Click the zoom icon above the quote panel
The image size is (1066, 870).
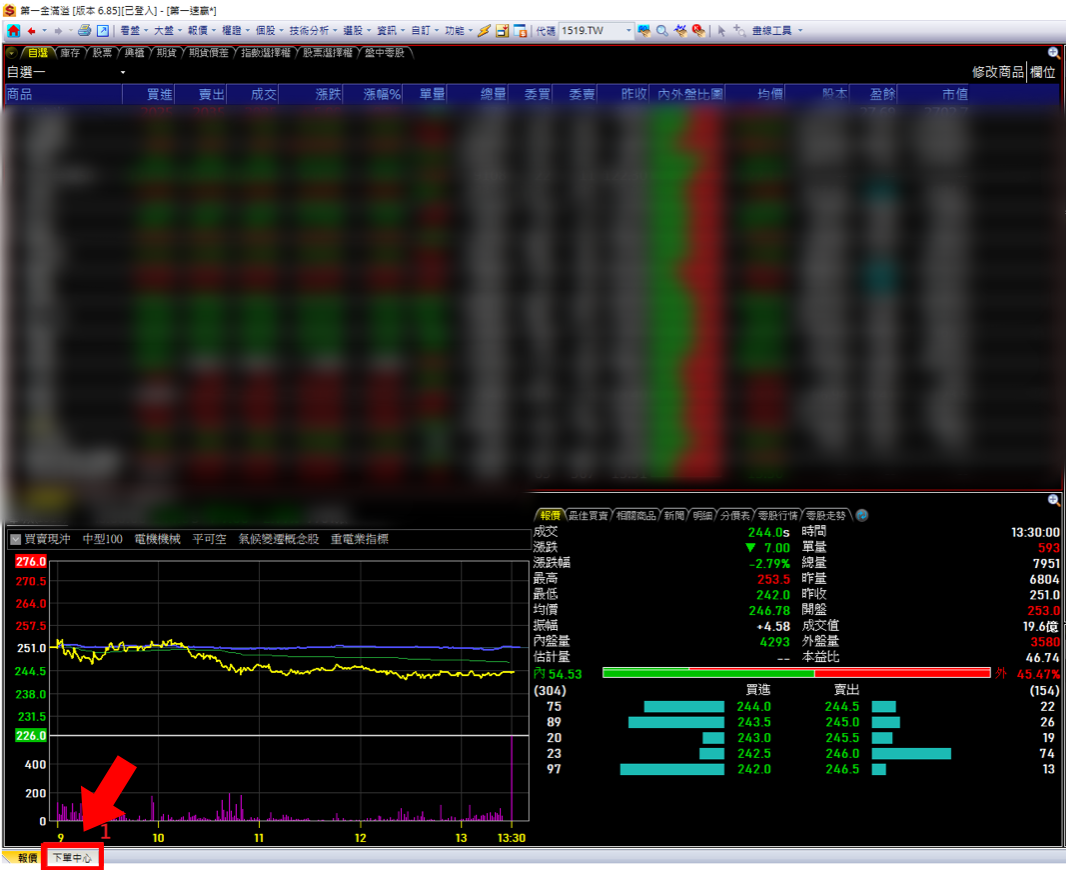tap(1053, 500)
